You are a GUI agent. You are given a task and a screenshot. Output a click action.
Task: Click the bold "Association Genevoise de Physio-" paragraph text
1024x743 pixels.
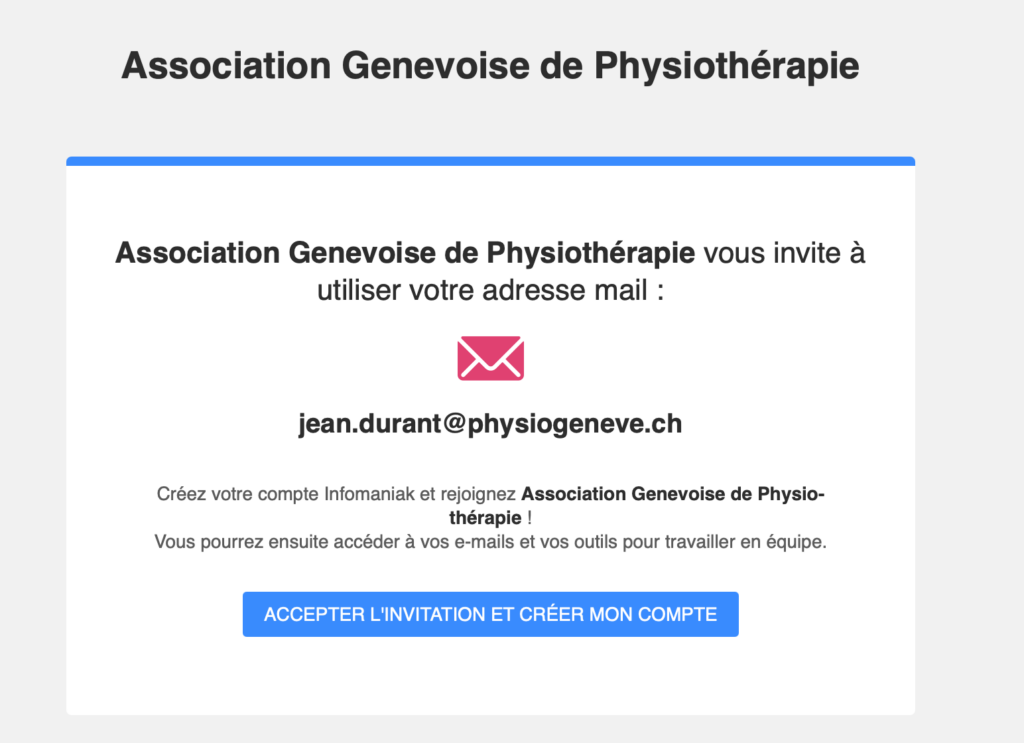673,494
